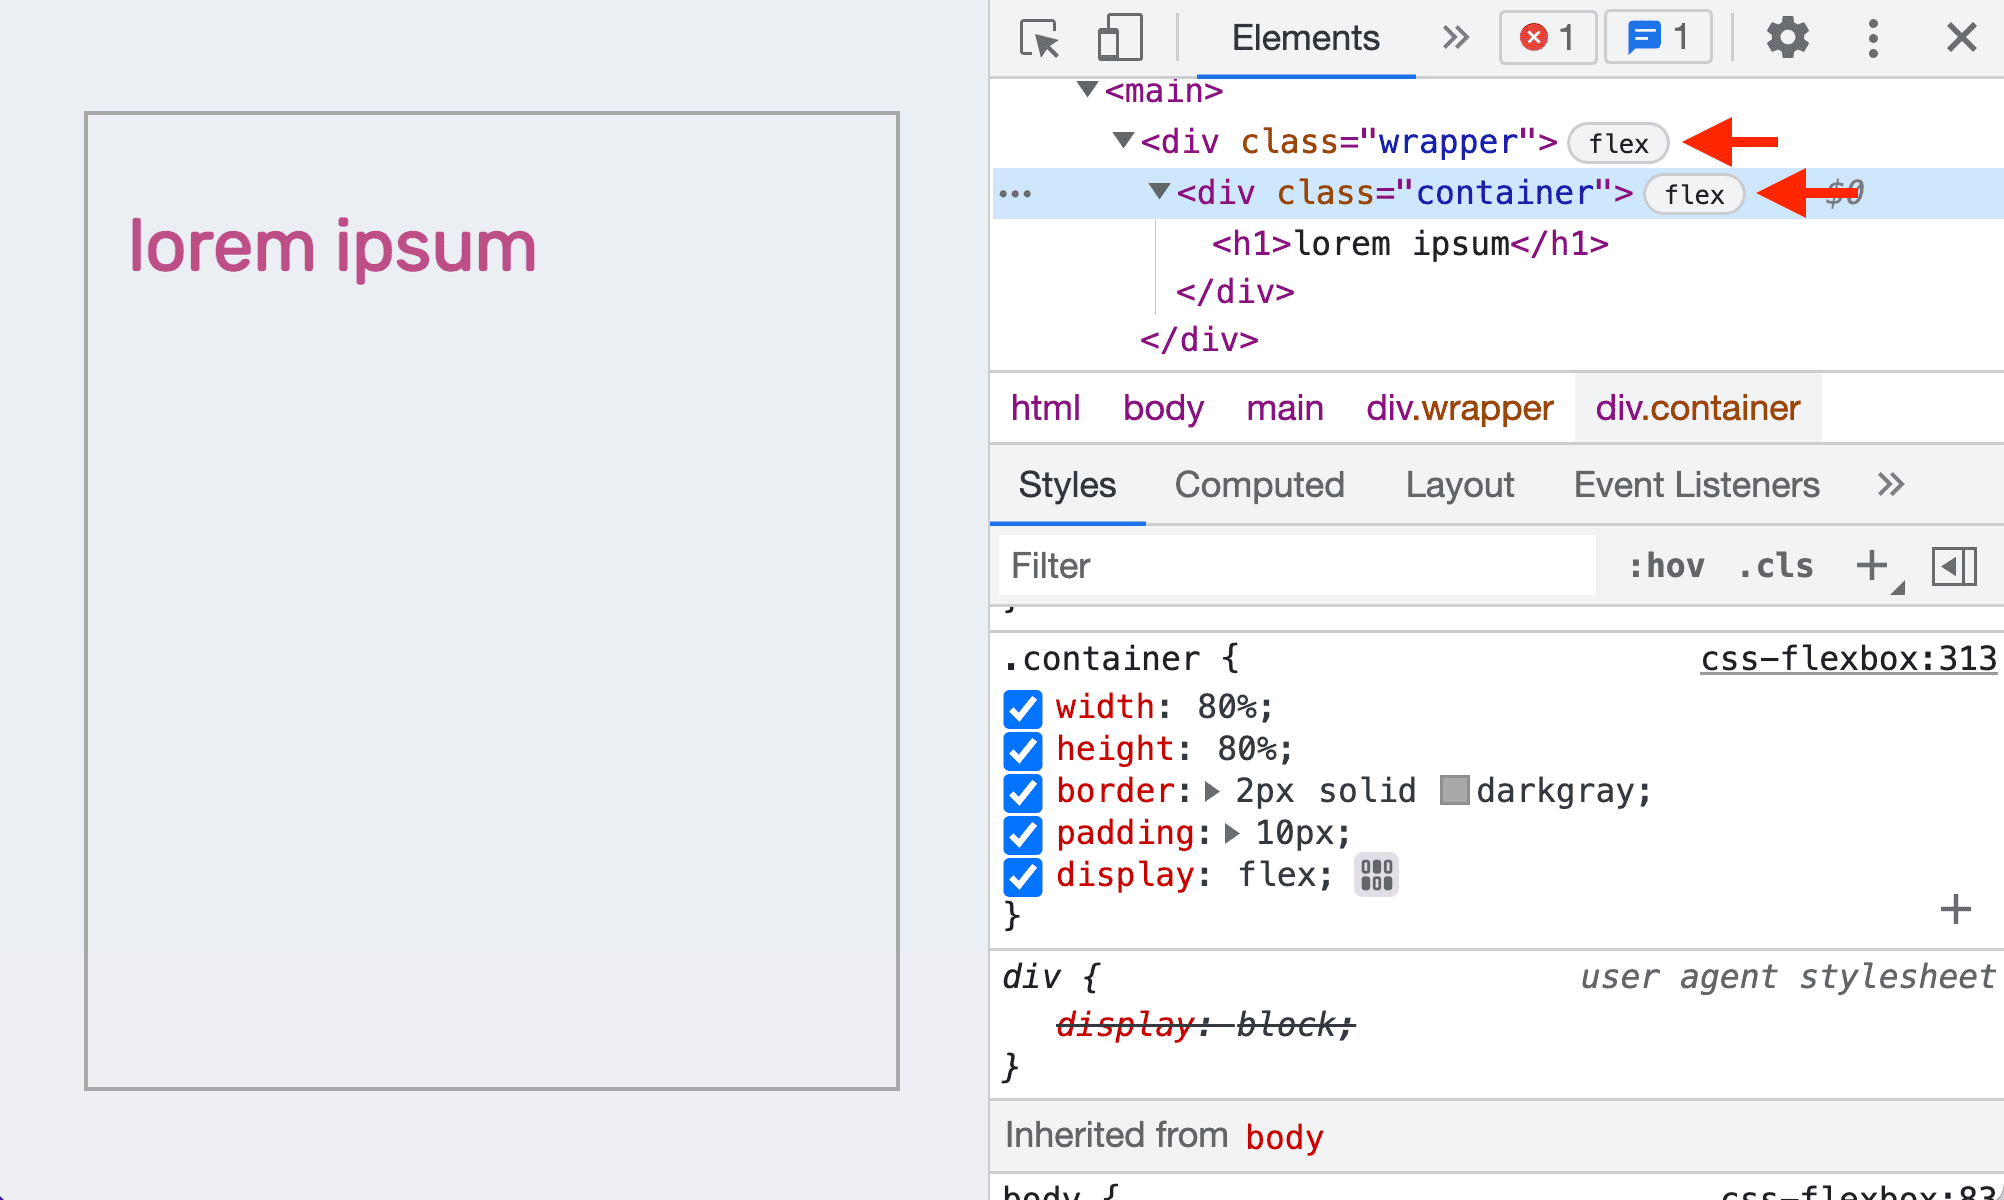Click the add new style rule button
2004x1200 pixels.
pos(1873,564)
